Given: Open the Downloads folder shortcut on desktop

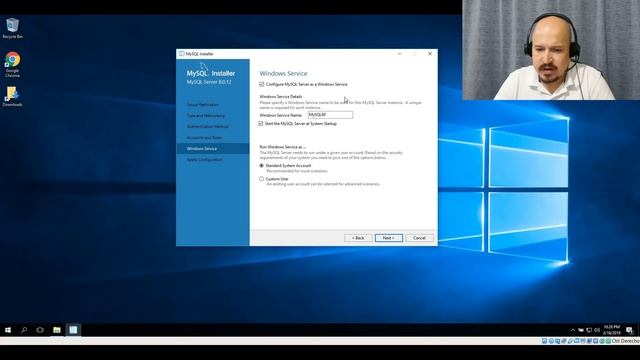Looking at the screenshot, I should [12, 96].
